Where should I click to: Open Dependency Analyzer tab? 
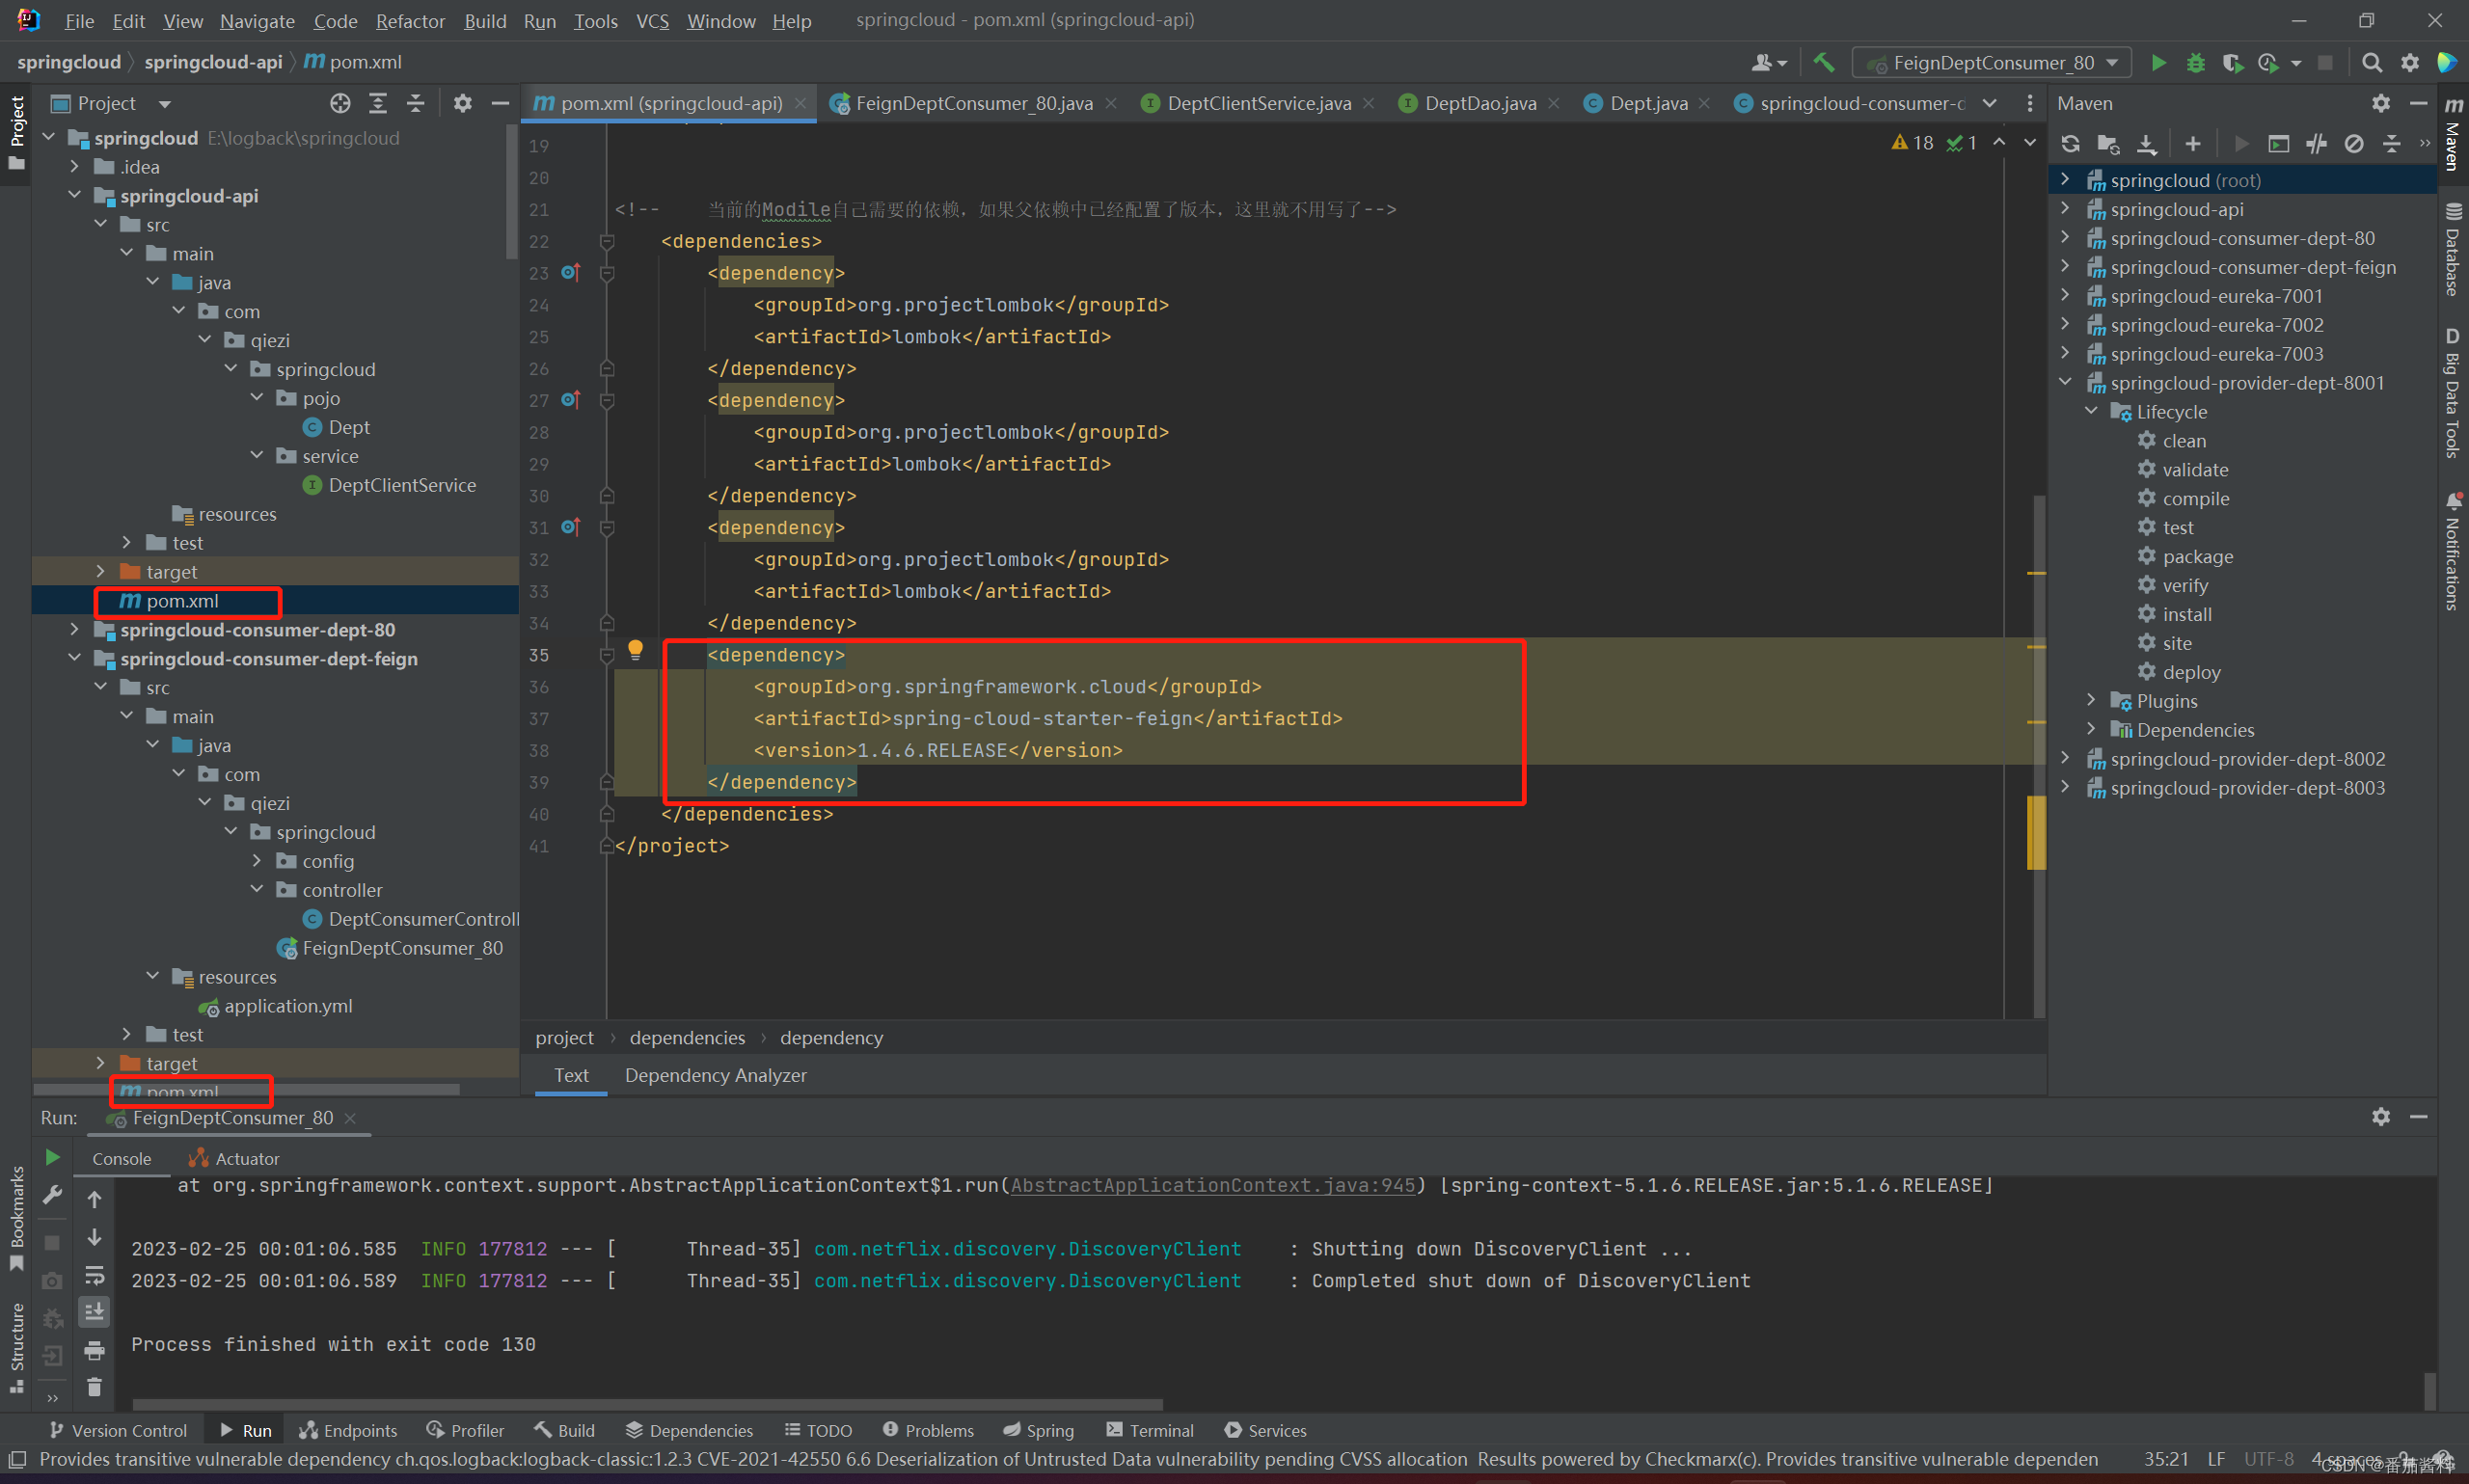tap(715, 1075)
